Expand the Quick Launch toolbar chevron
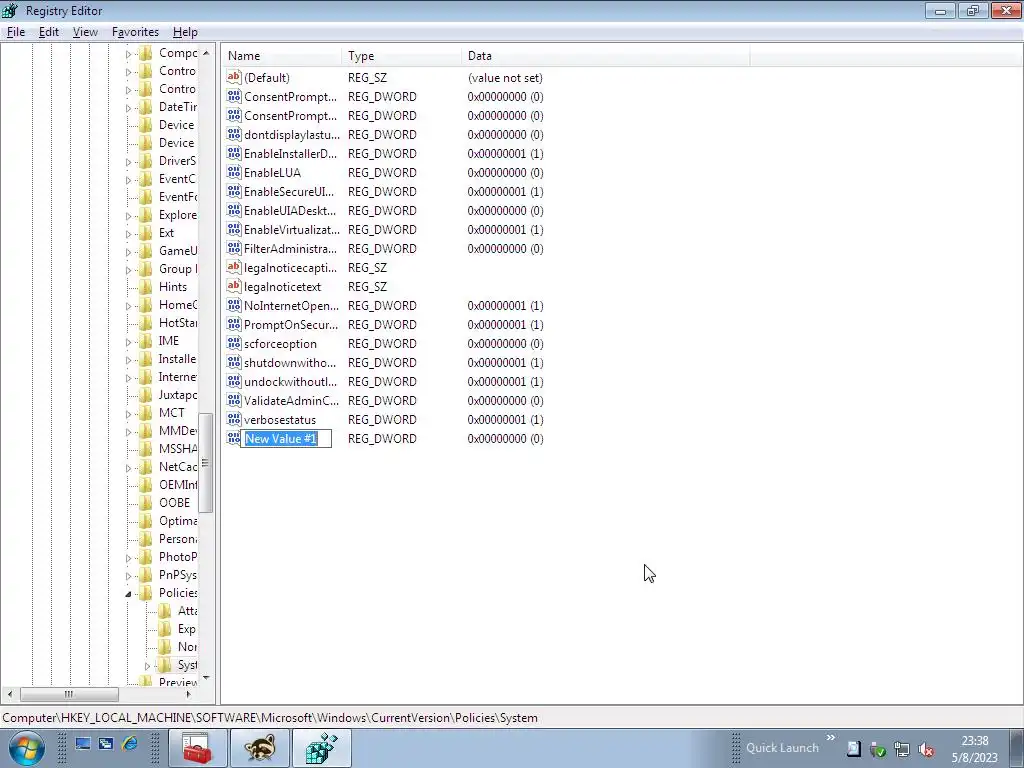 pyautogui.click(x=831, y=738)
